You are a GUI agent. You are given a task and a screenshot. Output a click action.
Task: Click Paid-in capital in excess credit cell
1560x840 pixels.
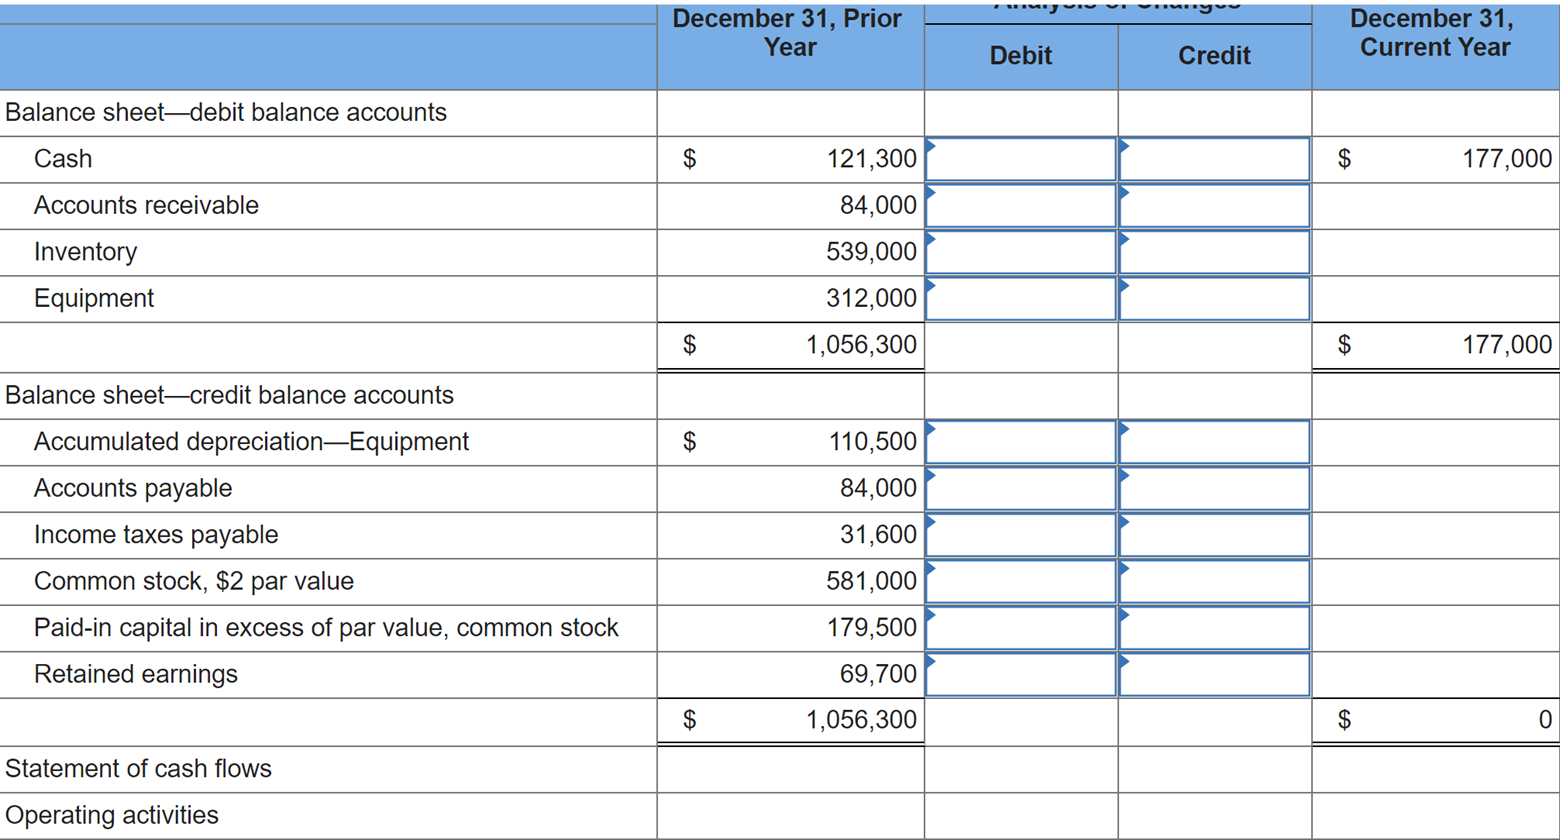tap(1215, 628)
